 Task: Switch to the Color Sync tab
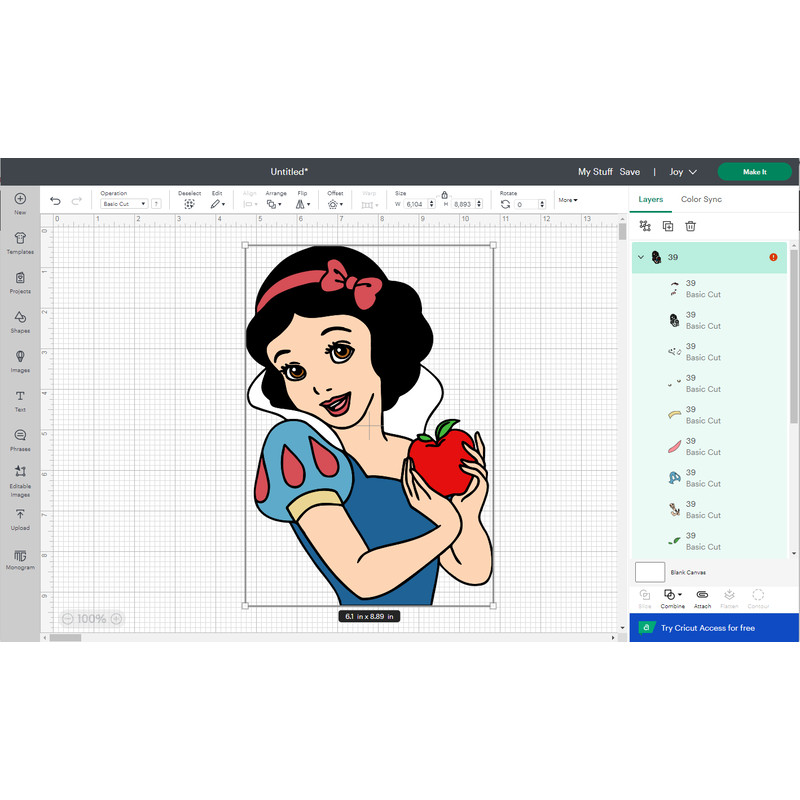coord(701,199)
